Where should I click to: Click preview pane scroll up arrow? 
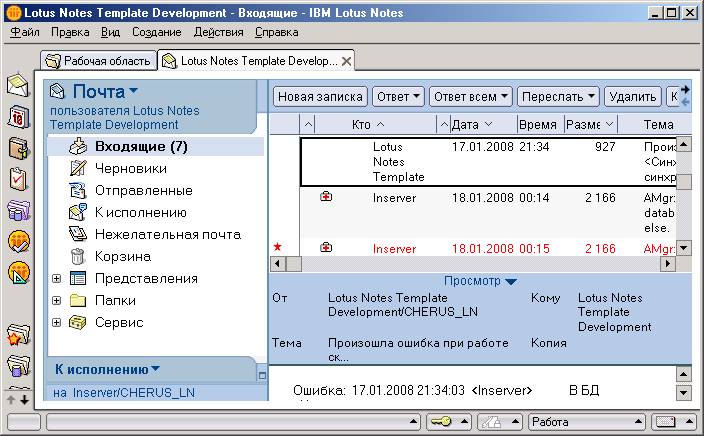tap(683, 374)
